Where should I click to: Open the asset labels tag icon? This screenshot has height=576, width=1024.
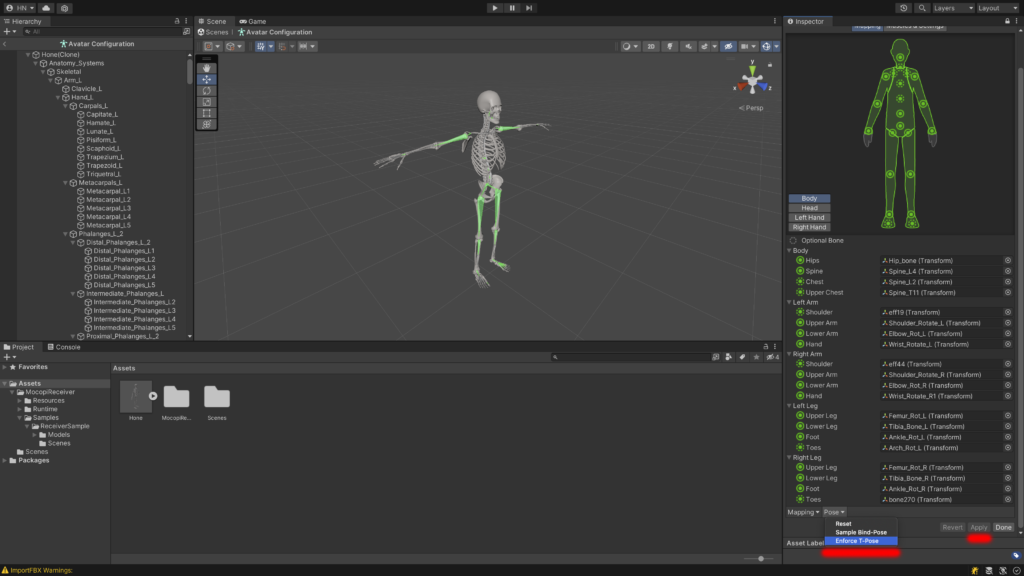click(x=1016, y=555)
